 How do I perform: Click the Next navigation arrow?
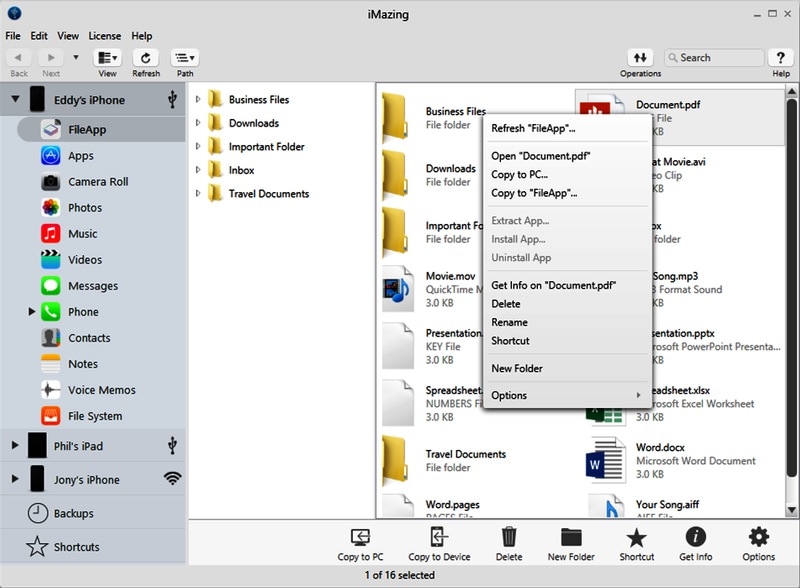pos(51,58)
